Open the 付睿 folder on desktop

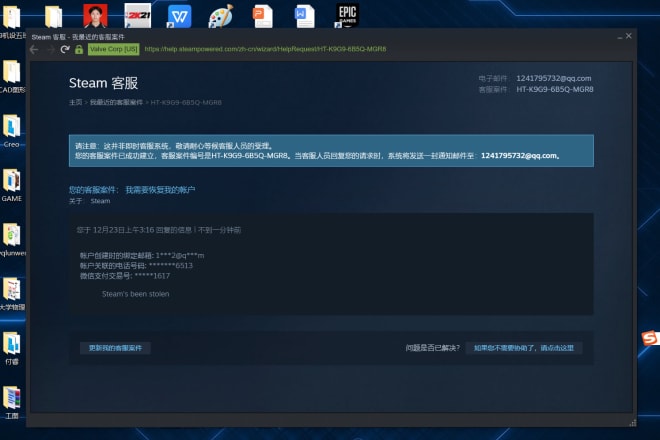click(x=11, y=348)
